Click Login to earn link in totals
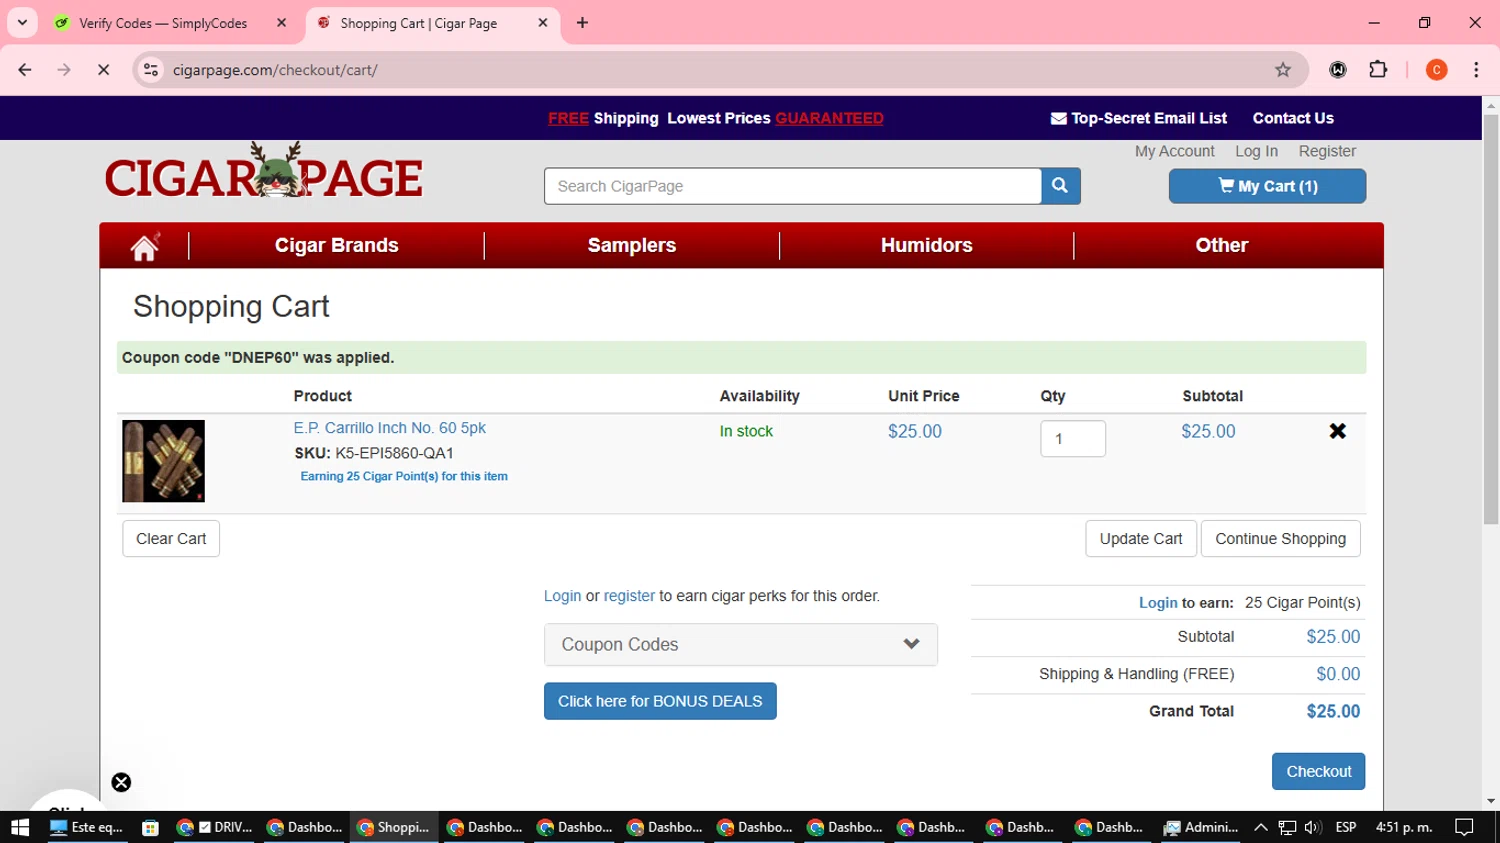Image resolution: width=1500 pixels, height=843 pixels. pyautogui.click(x=1158, y=603)
